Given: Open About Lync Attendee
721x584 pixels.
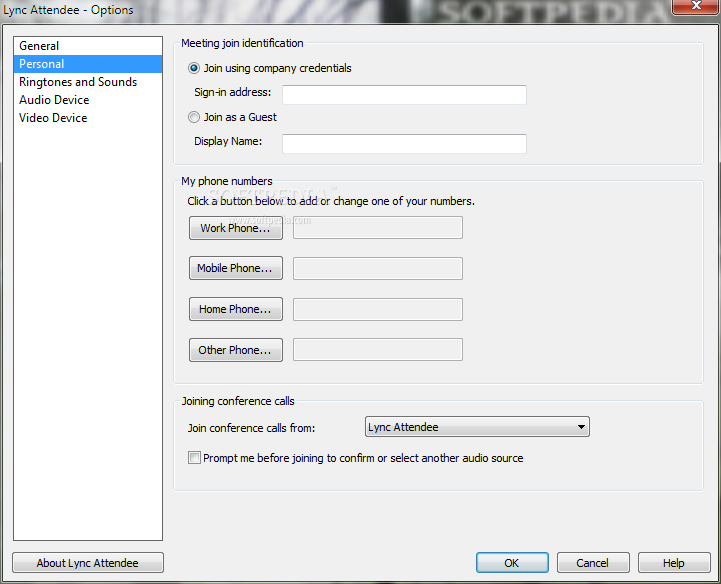Looking at the screenshot, I should click(x=88, y=563).
